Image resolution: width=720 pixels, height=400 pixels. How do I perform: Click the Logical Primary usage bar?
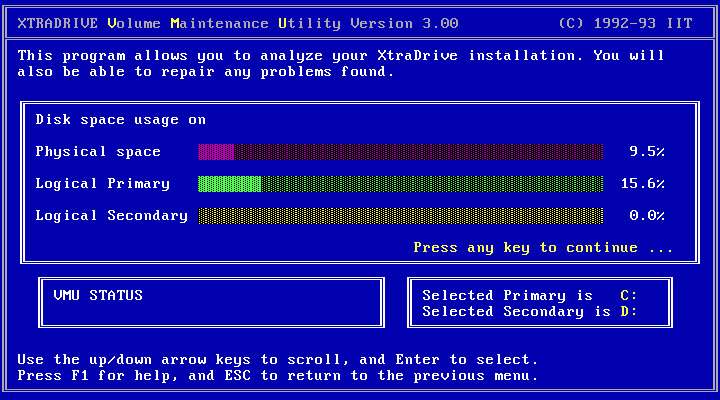pos(400,184)
